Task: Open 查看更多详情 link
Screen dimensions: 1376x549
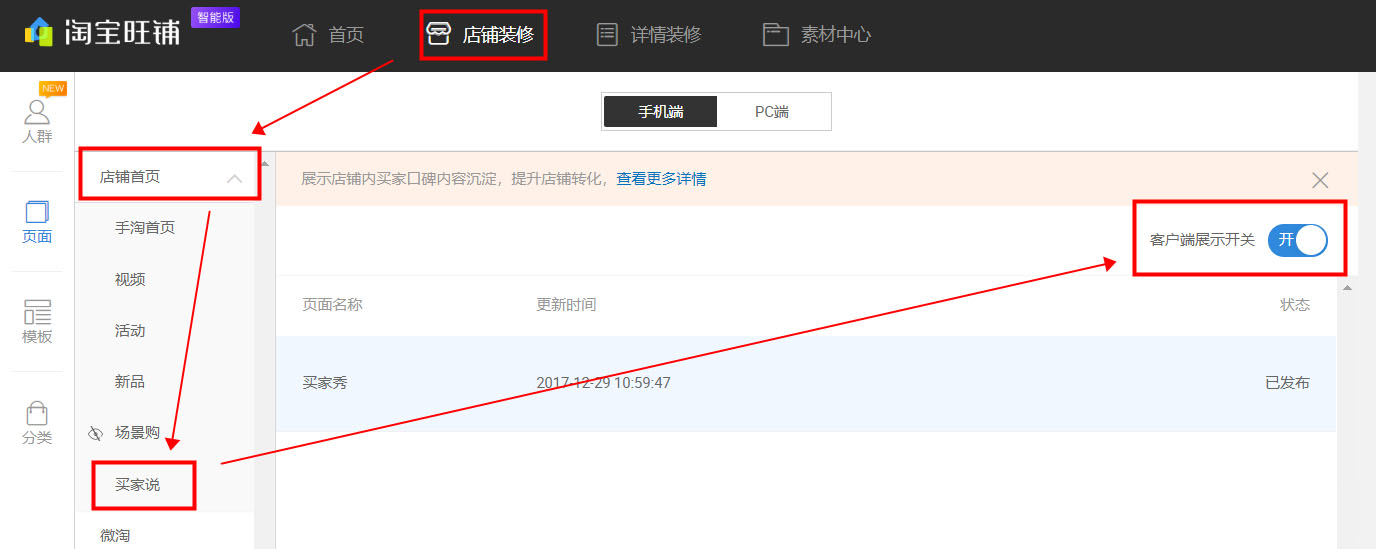Action: [661, 179]
